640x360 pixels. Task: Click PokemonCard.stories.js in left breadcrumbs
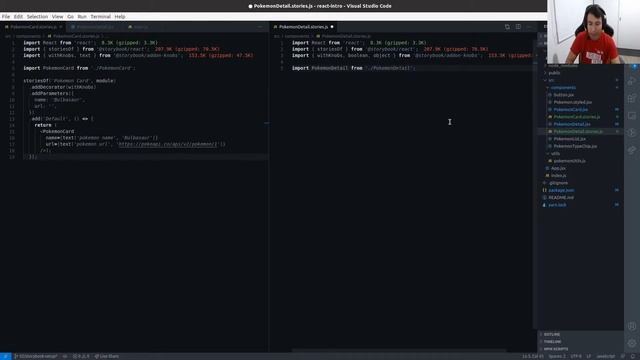pyautogui.click(x=76, y=36)
